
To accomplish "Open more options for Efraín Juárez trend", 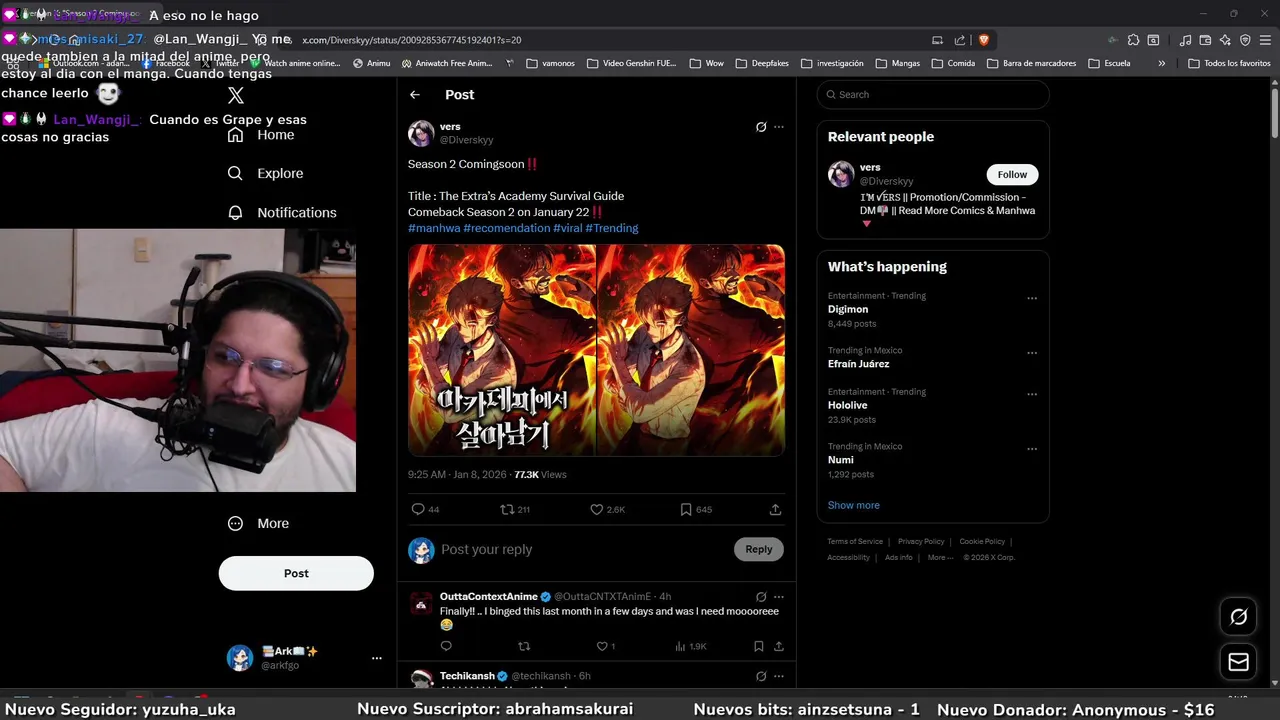I will coord(1032,353).
